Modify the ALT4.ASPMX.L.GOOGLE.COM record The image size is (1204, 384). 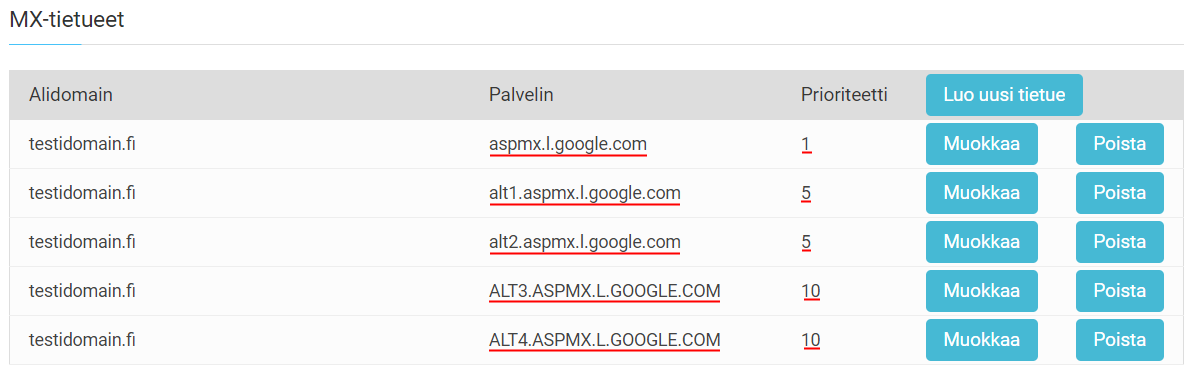coord(982,340)
